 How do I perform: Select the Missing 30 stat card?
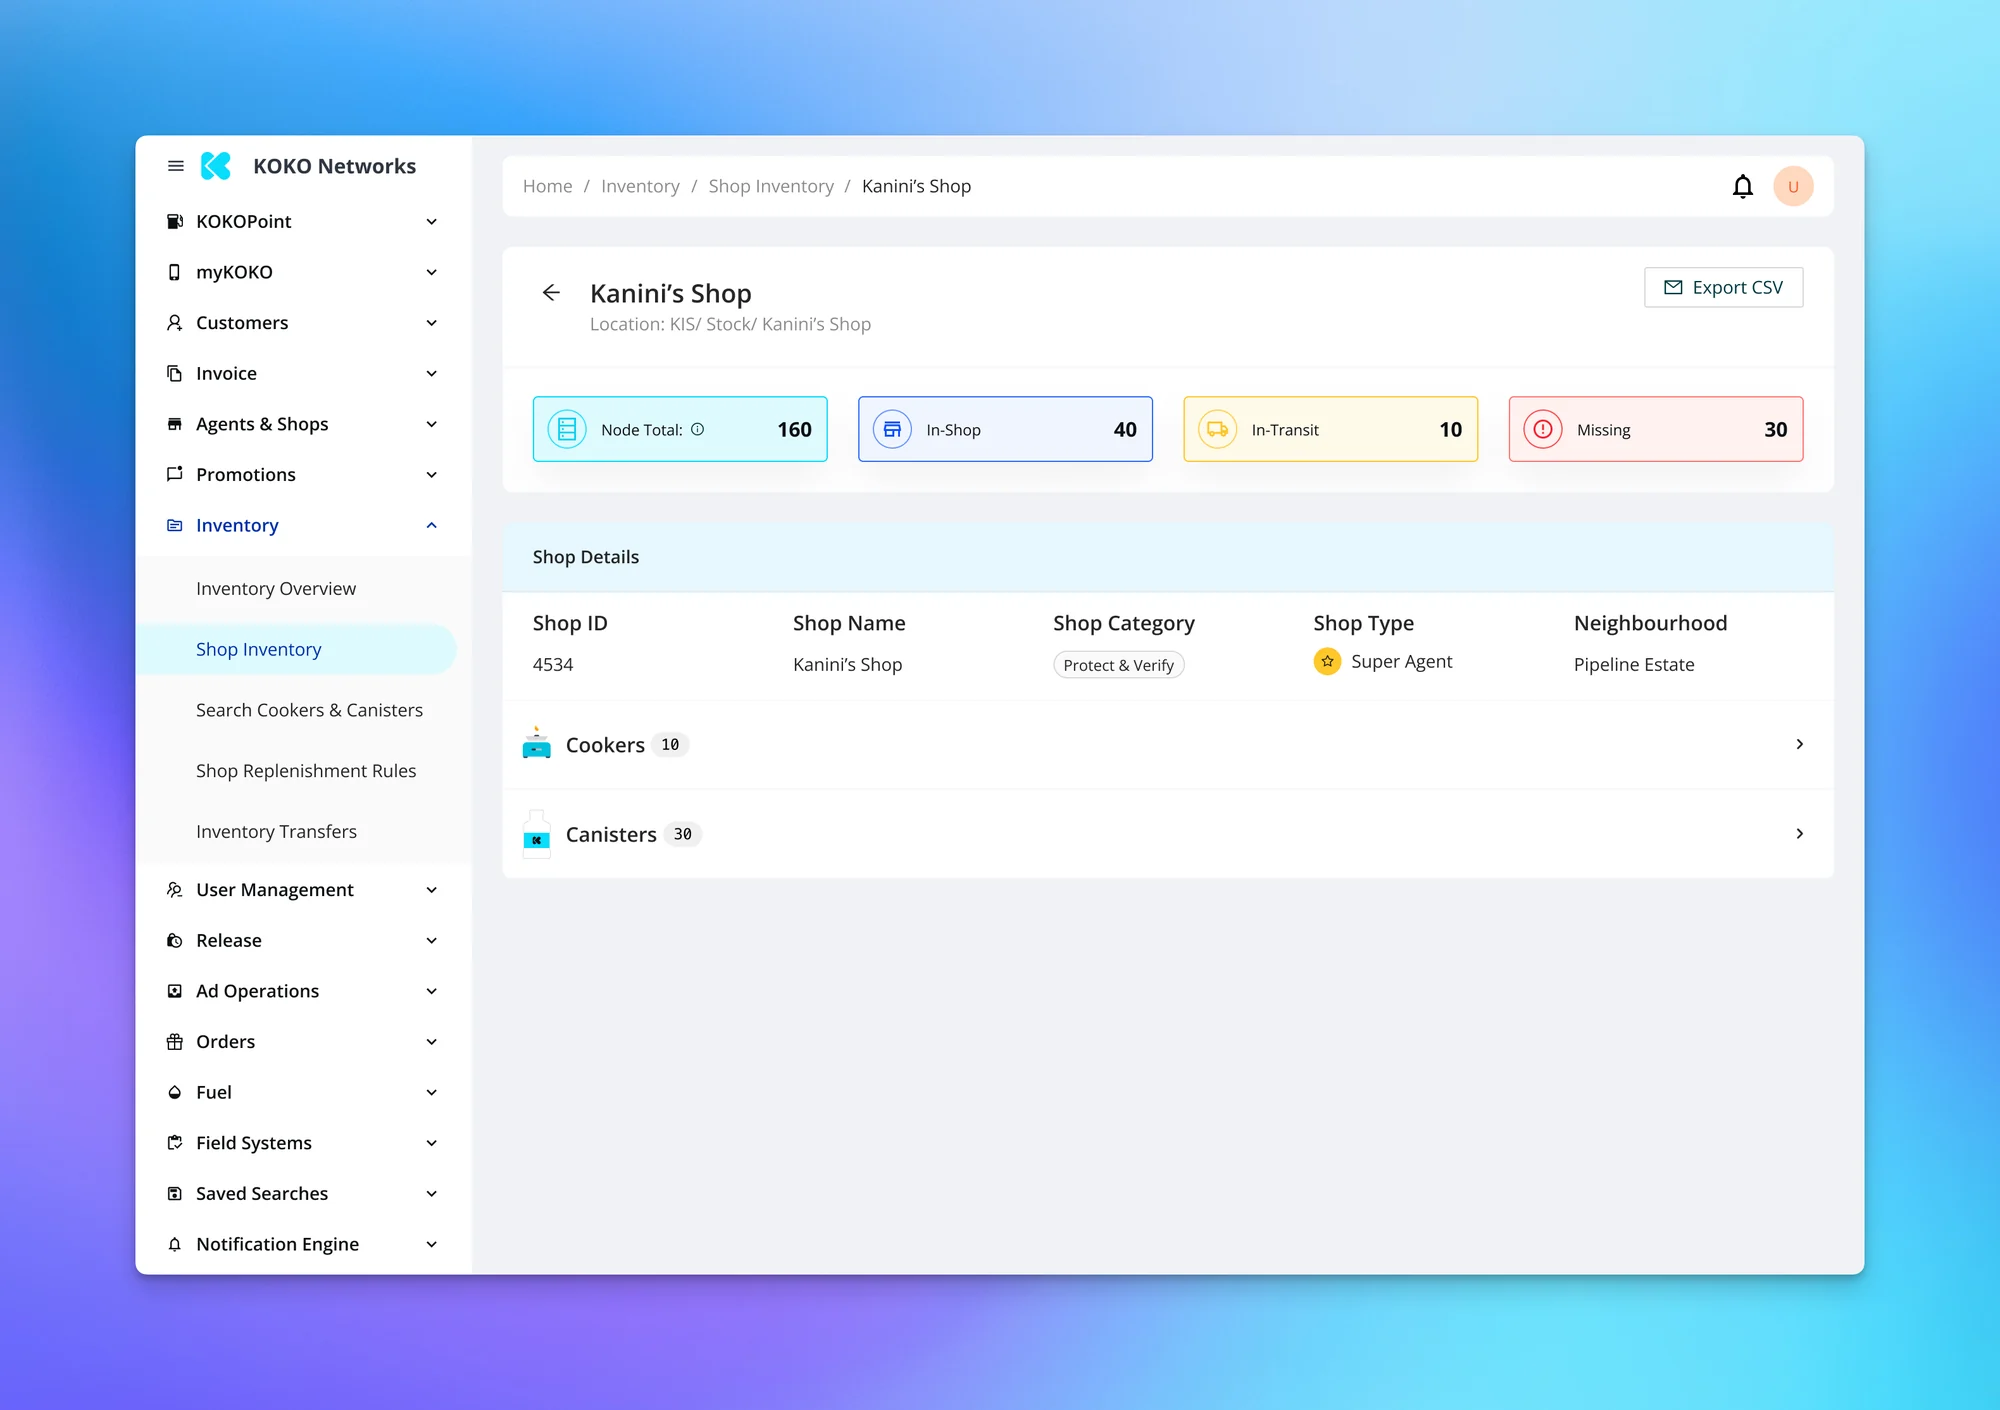pos(1656,429)
